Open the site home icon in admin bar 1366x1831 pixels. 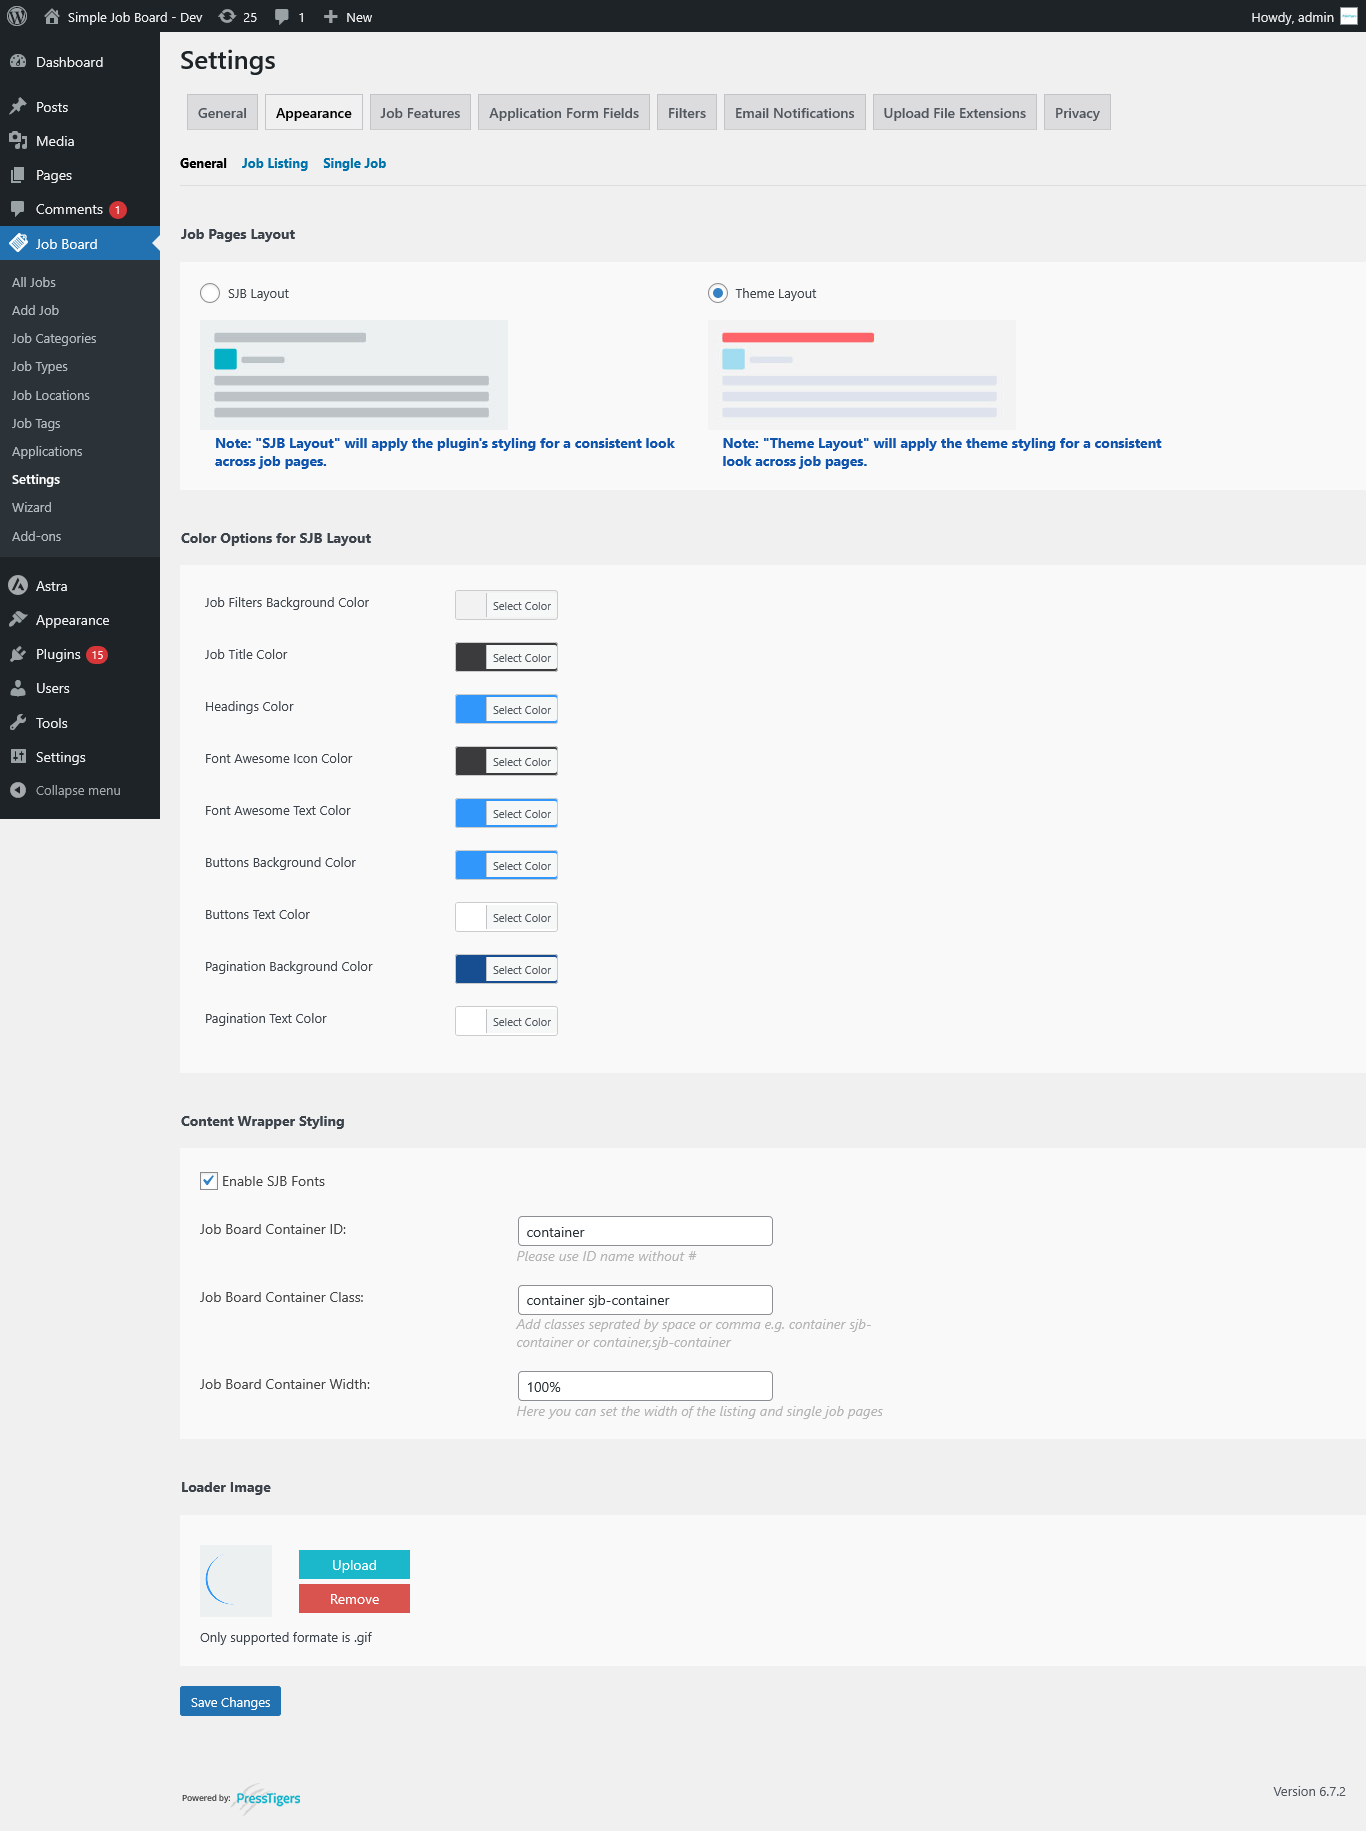52,16
